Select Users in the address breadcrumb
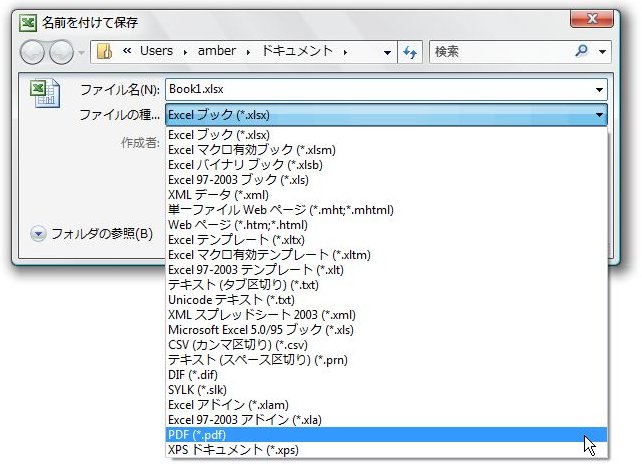642x466 pixels. point(156,51)
